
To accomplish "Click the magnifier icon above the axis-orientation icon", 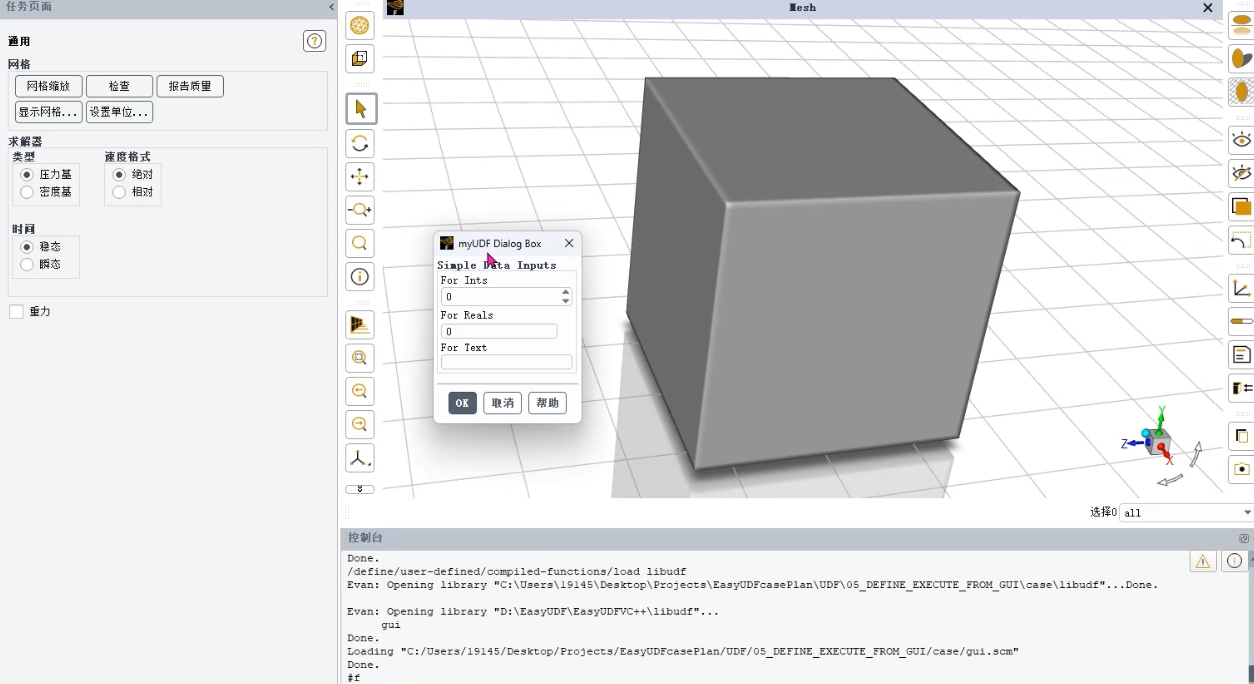I will click(360, 424).
